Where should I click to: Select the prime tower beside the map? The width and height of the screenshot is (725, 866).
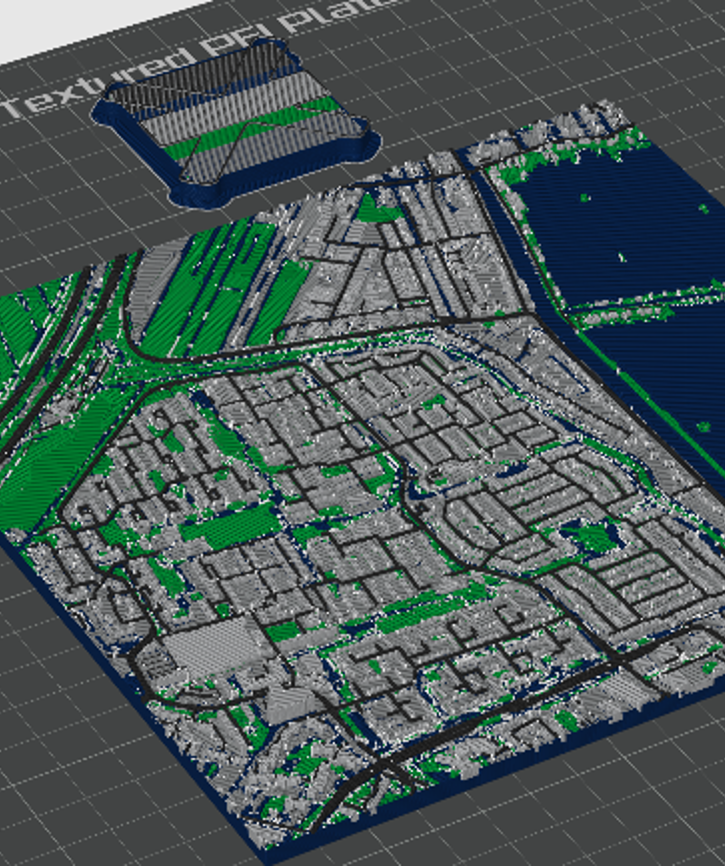pos(236,123)
